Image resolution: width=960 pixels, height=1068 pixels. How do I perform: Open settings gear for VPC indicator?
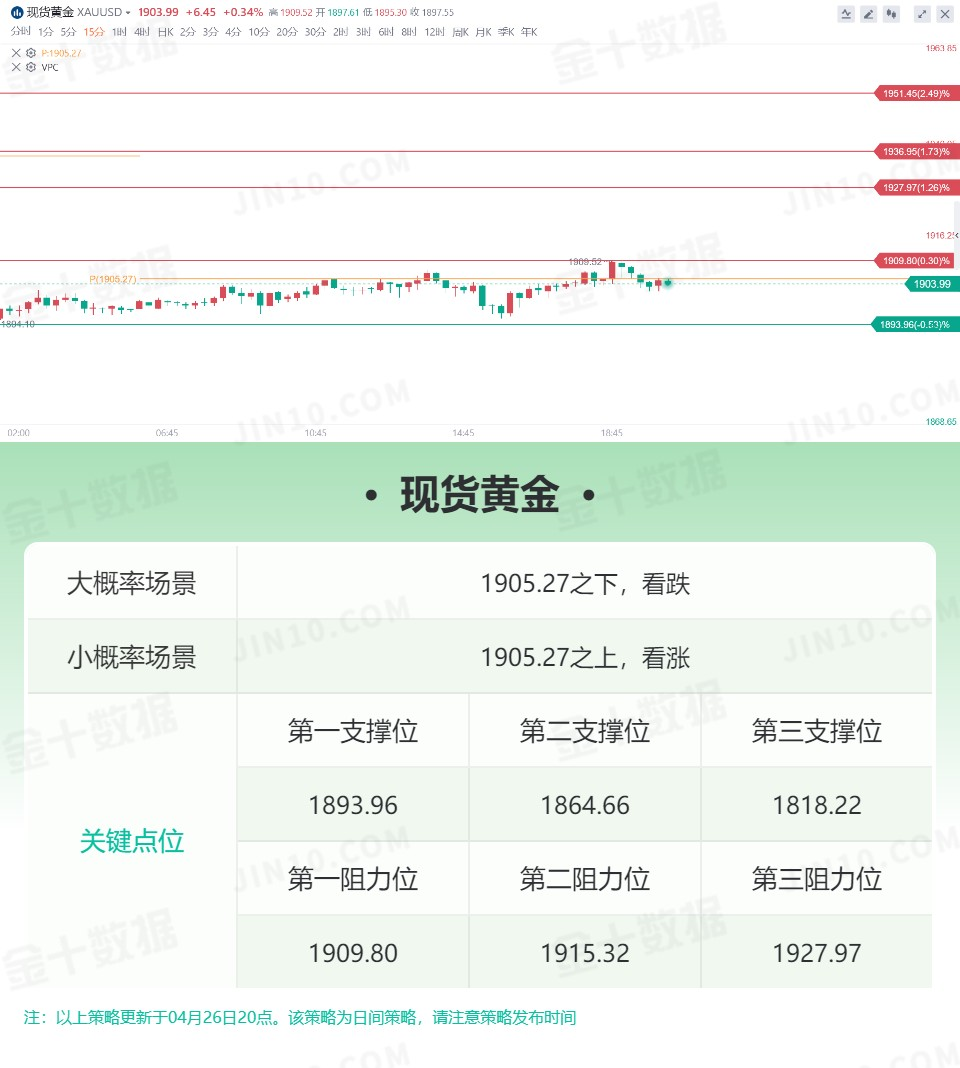pos(31,67)
